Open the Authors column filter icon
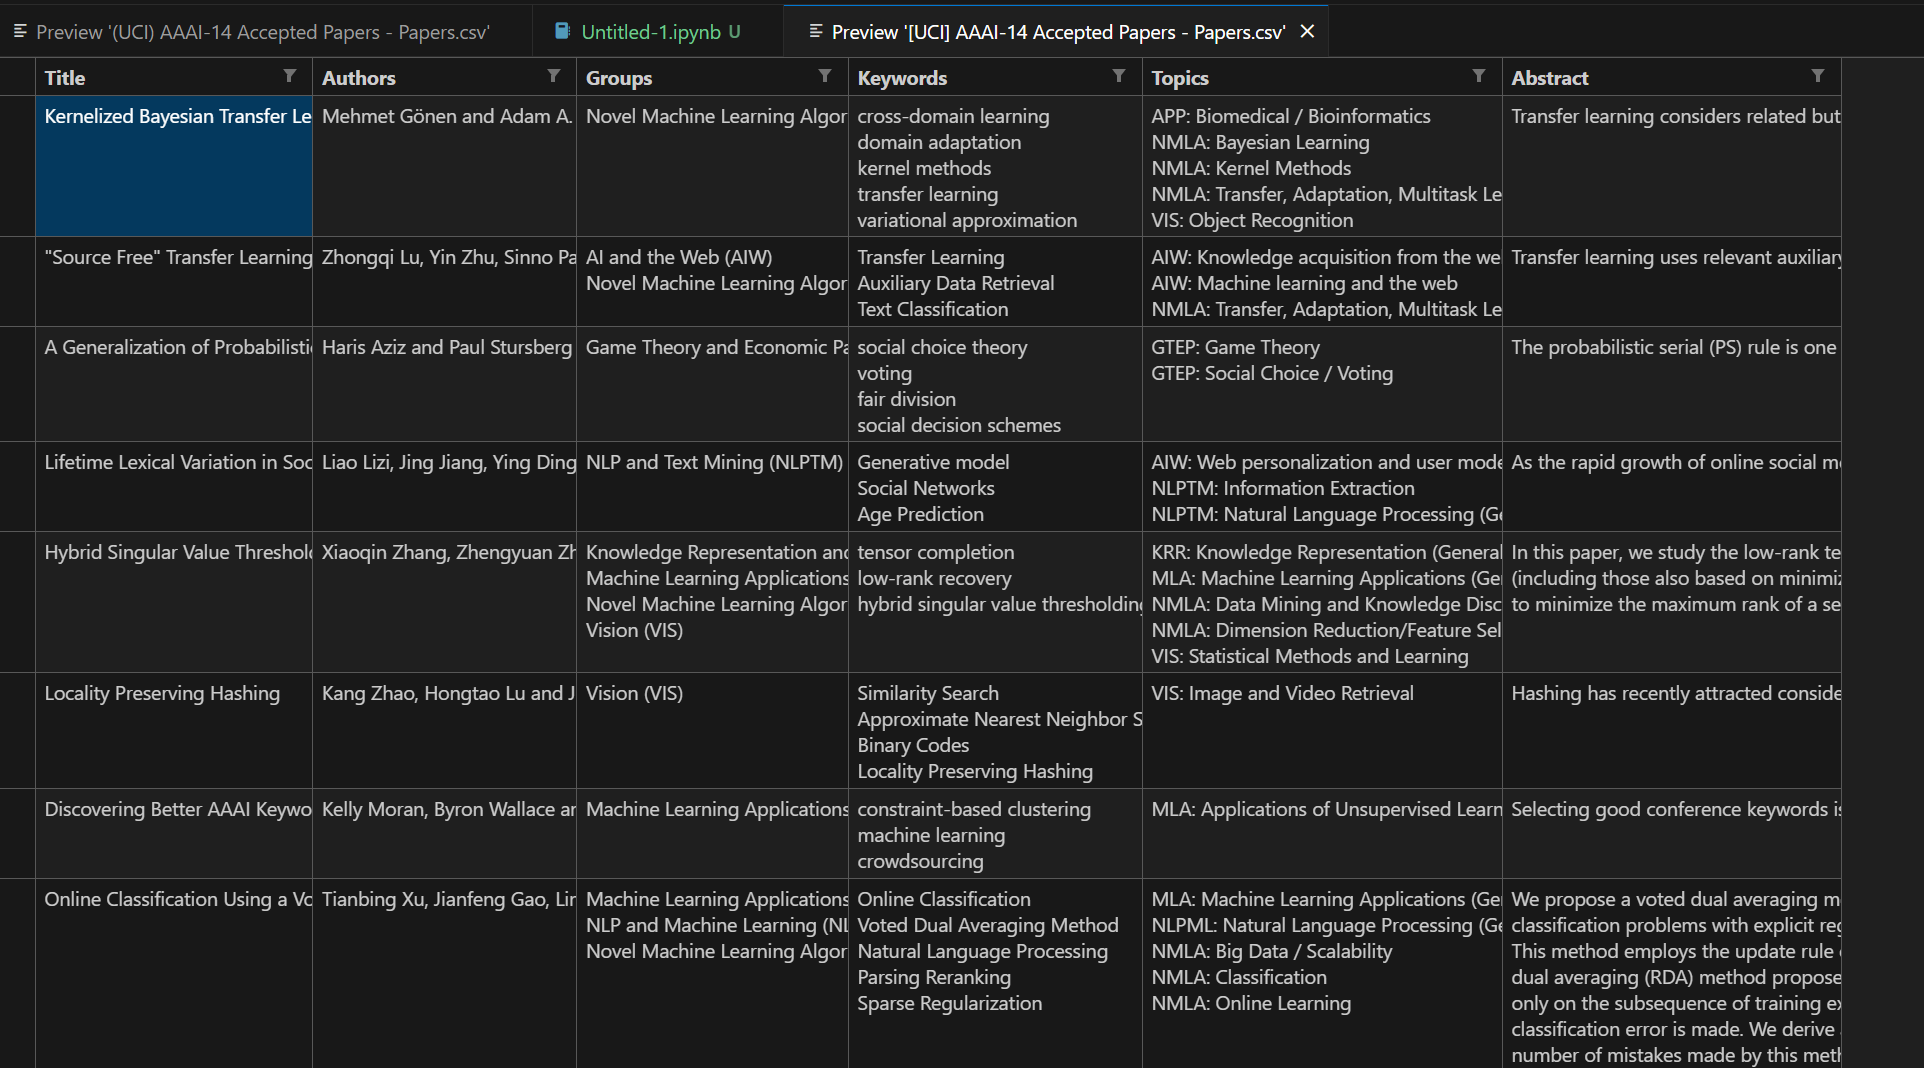The height and width of the screenshot is (1068, 1924). click(553, 76)
